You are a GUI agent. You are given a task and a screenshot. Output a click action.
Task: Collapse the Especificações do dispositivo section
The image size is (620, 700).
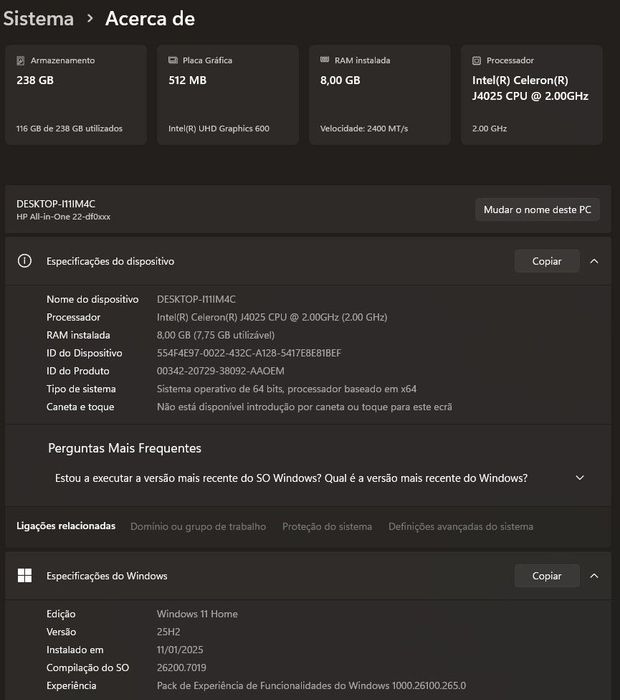[594, 261]
